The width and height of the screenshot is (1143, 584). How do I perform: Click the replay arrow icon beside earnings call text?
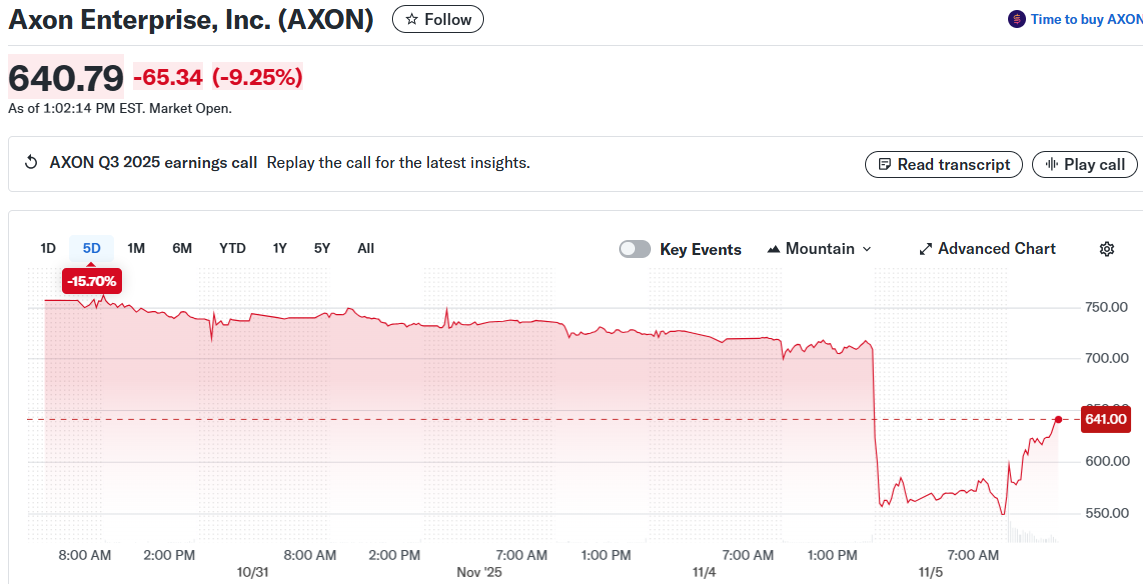click(30, 161)
